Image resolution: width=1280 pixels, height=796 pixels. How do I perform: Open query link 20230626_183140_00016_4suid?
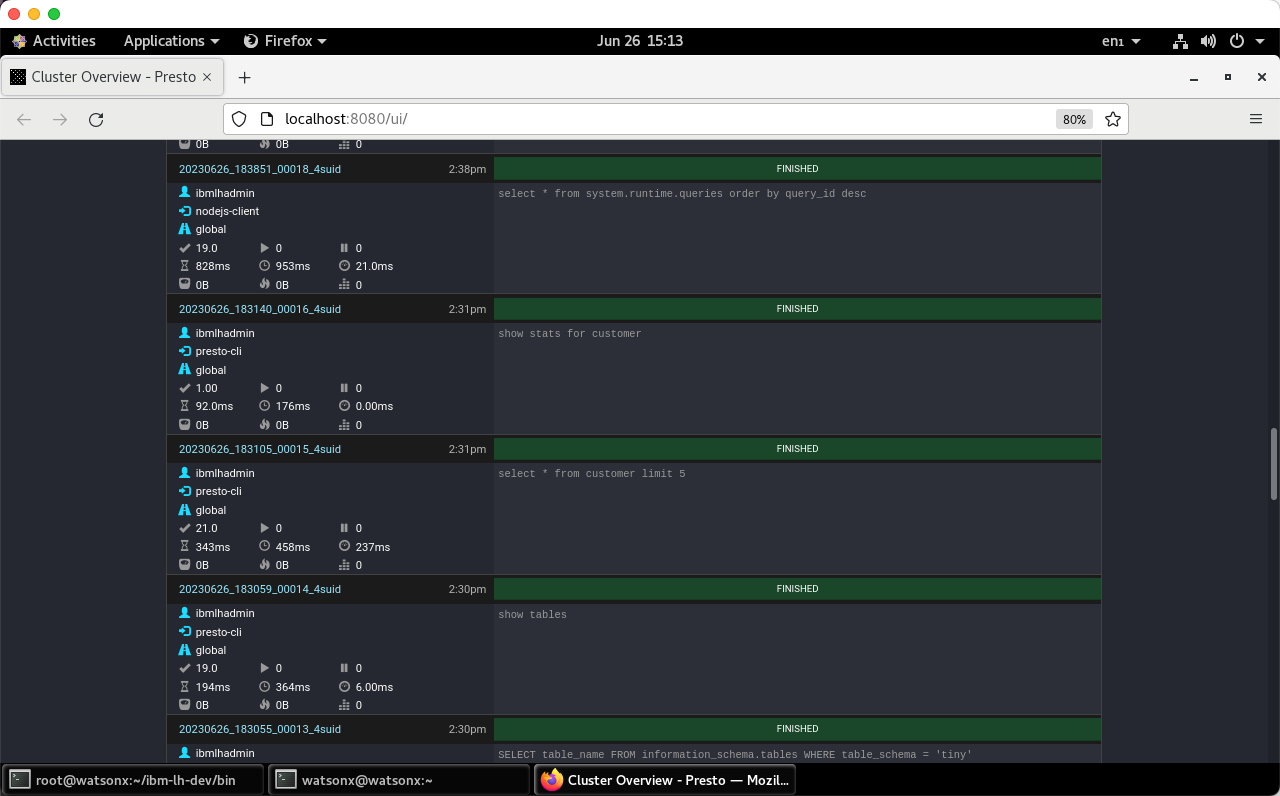[260, 309]
